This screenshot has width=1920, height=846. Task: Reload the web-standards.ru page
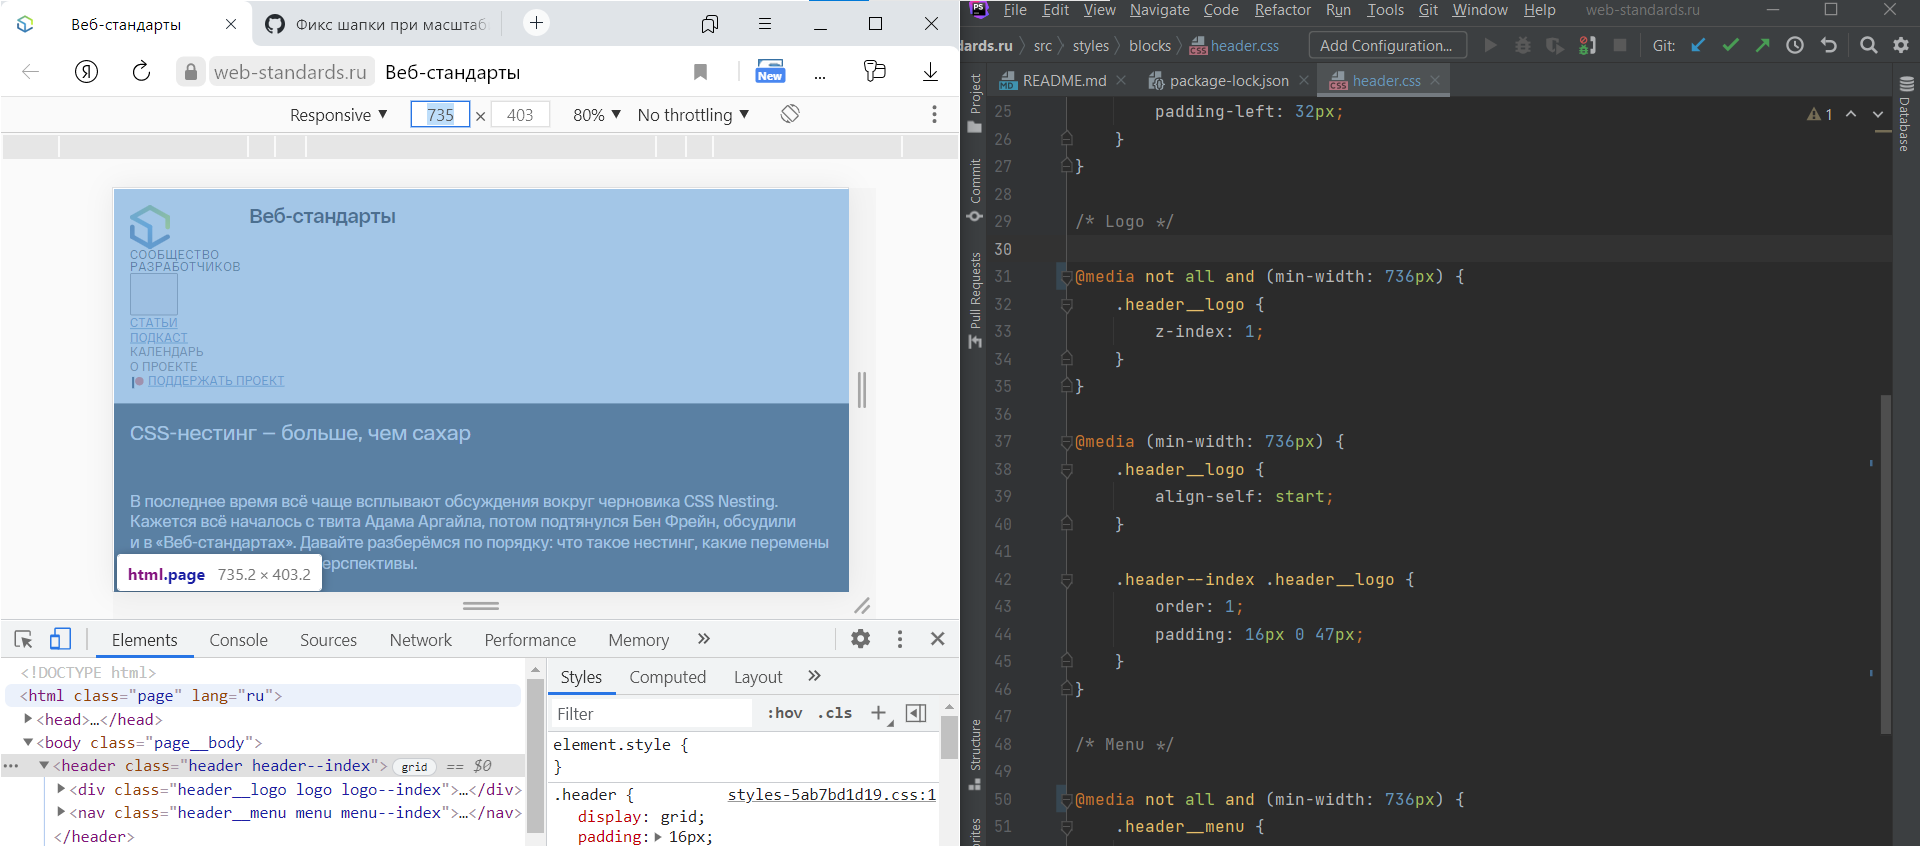(141, 71)
